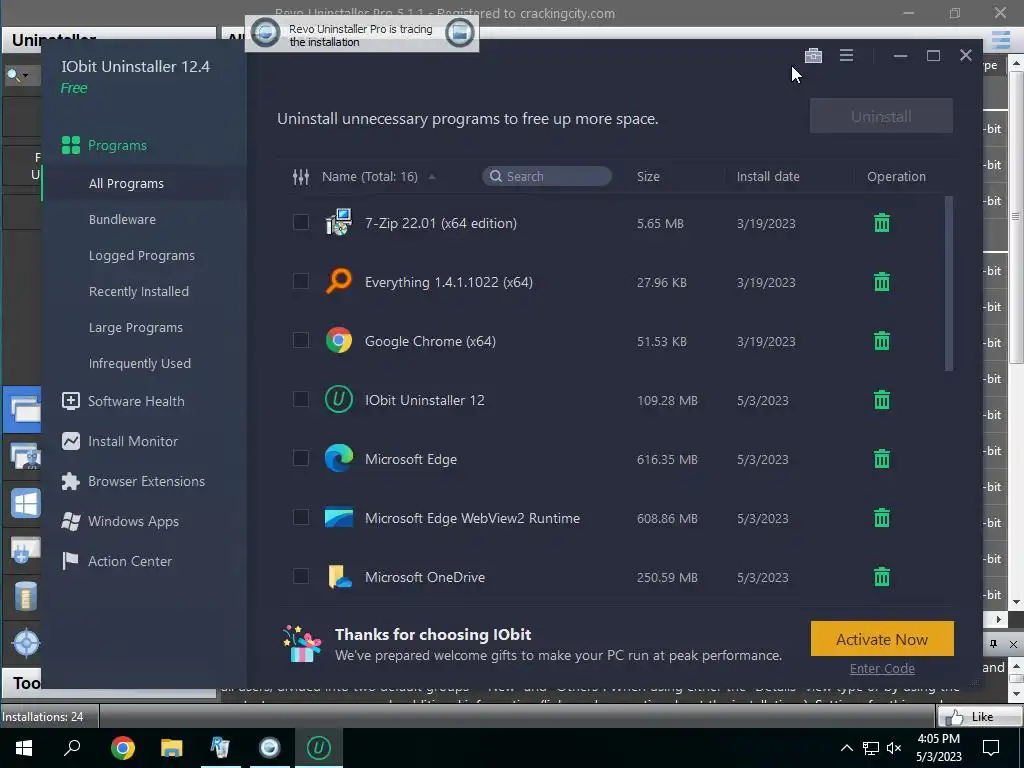Sort the list by the Size column header
This screenshot has height=768, width=1024.
648,176
